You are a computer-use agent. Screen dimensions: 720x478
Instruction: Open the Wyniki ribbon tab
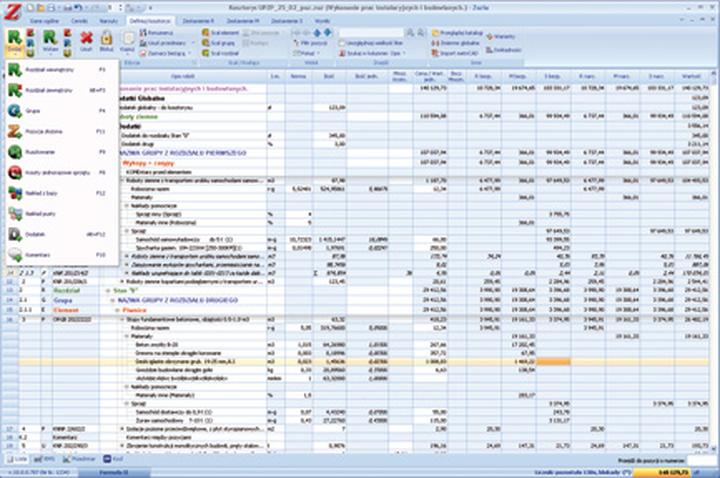[x=322, y=19]
